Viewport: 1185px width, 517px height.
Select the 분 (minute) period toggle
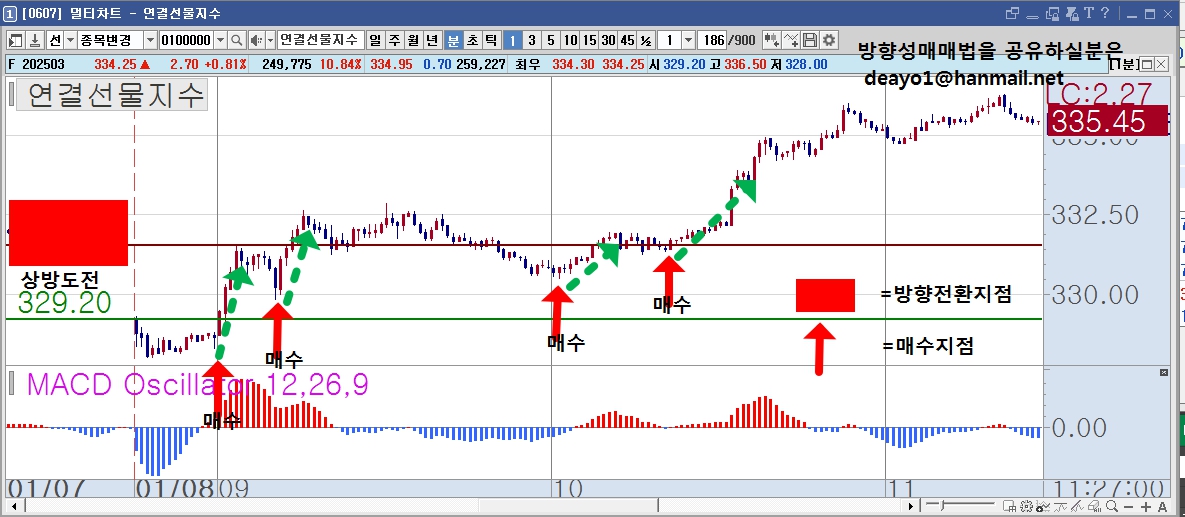point(453,40)
